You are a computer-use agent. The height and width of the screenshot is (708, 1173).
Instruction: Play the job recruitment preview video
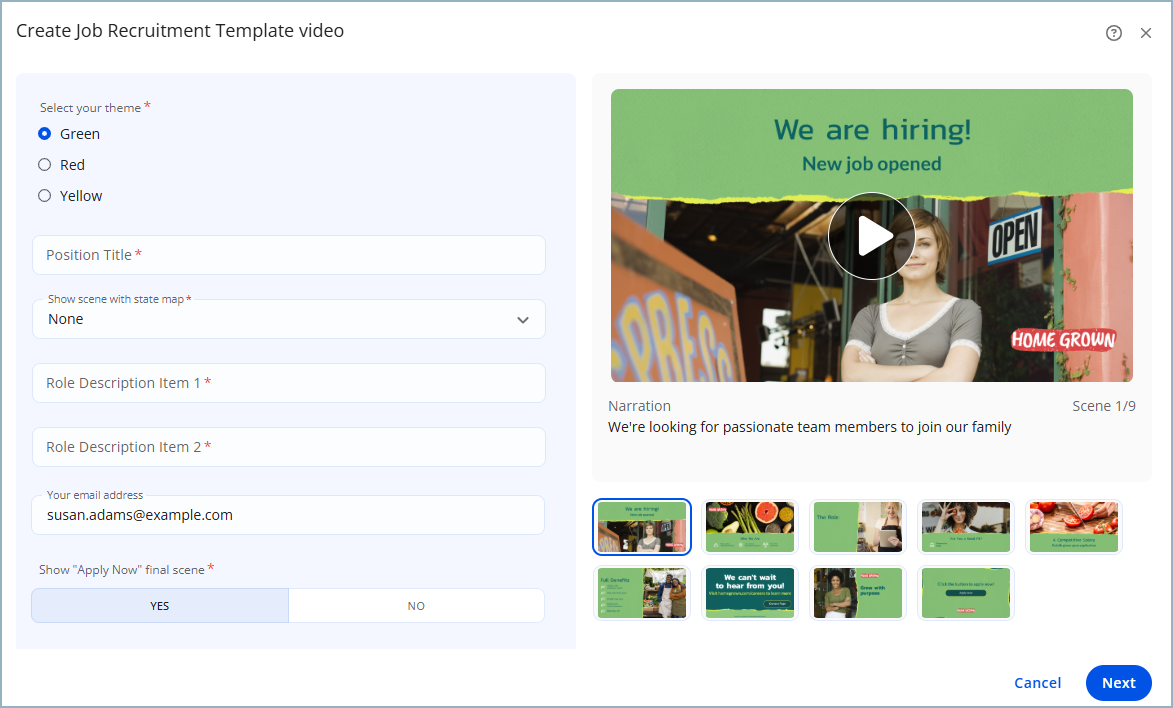tap(871, 236)
